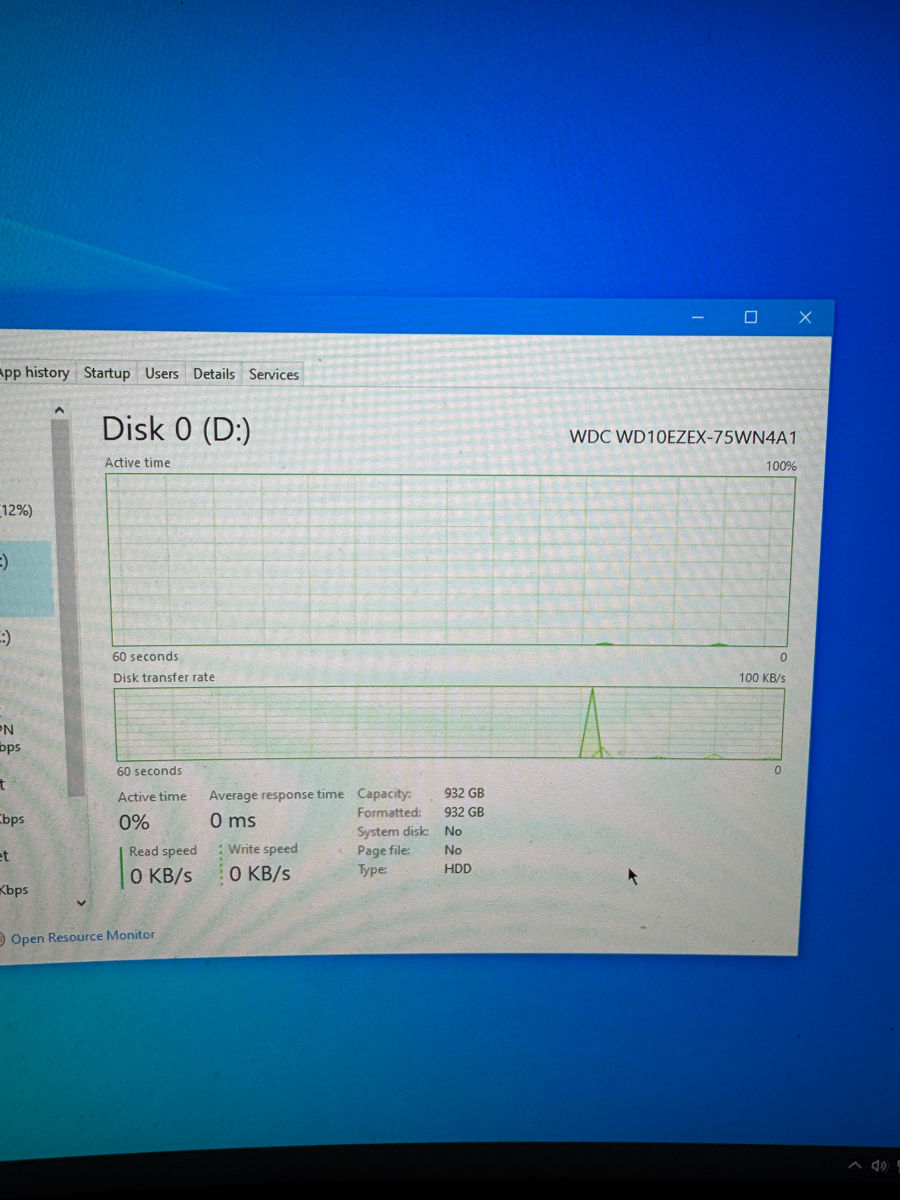Click the sidebar scroll down arrow

[81, 902]
